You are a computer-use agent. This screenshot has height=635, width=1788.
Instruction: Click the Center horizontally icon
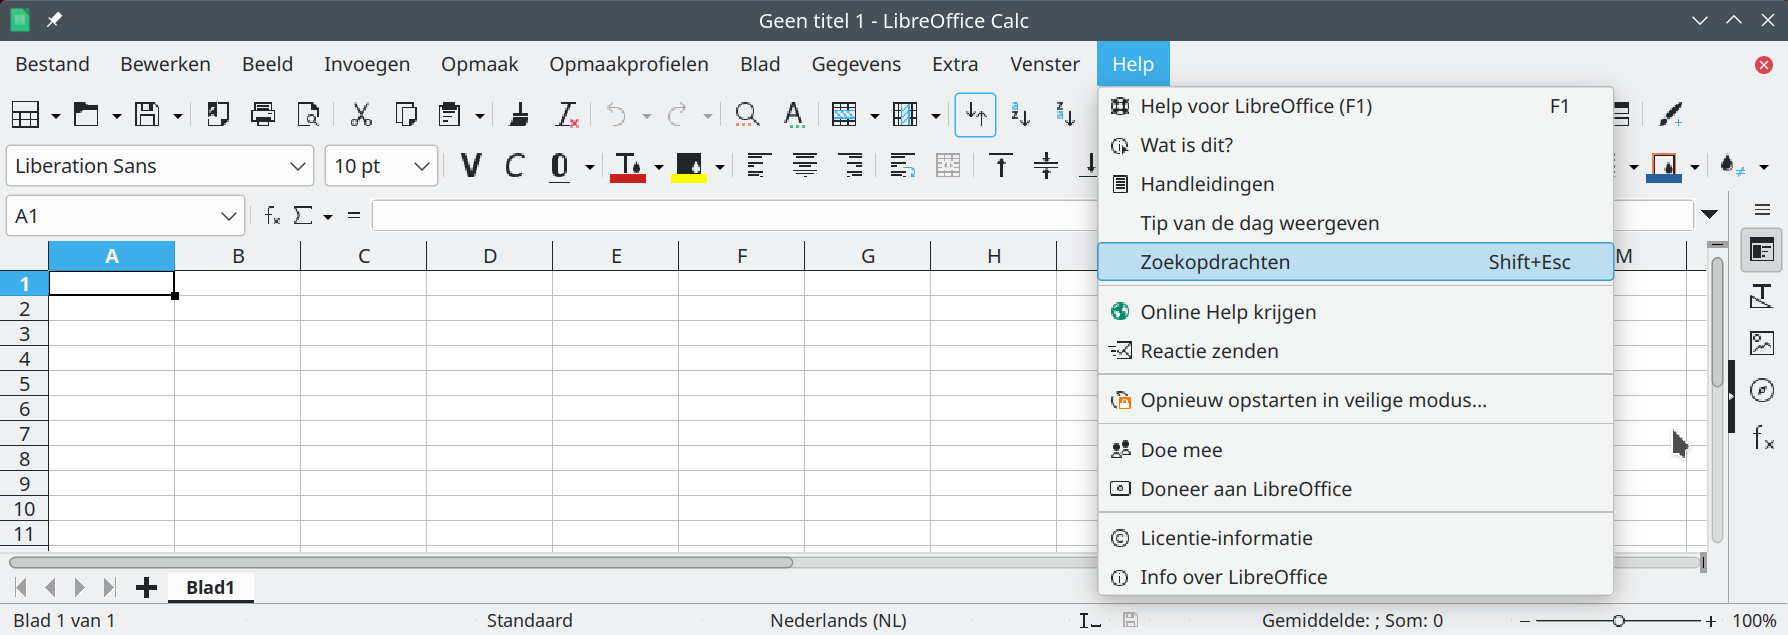point(805,166)
